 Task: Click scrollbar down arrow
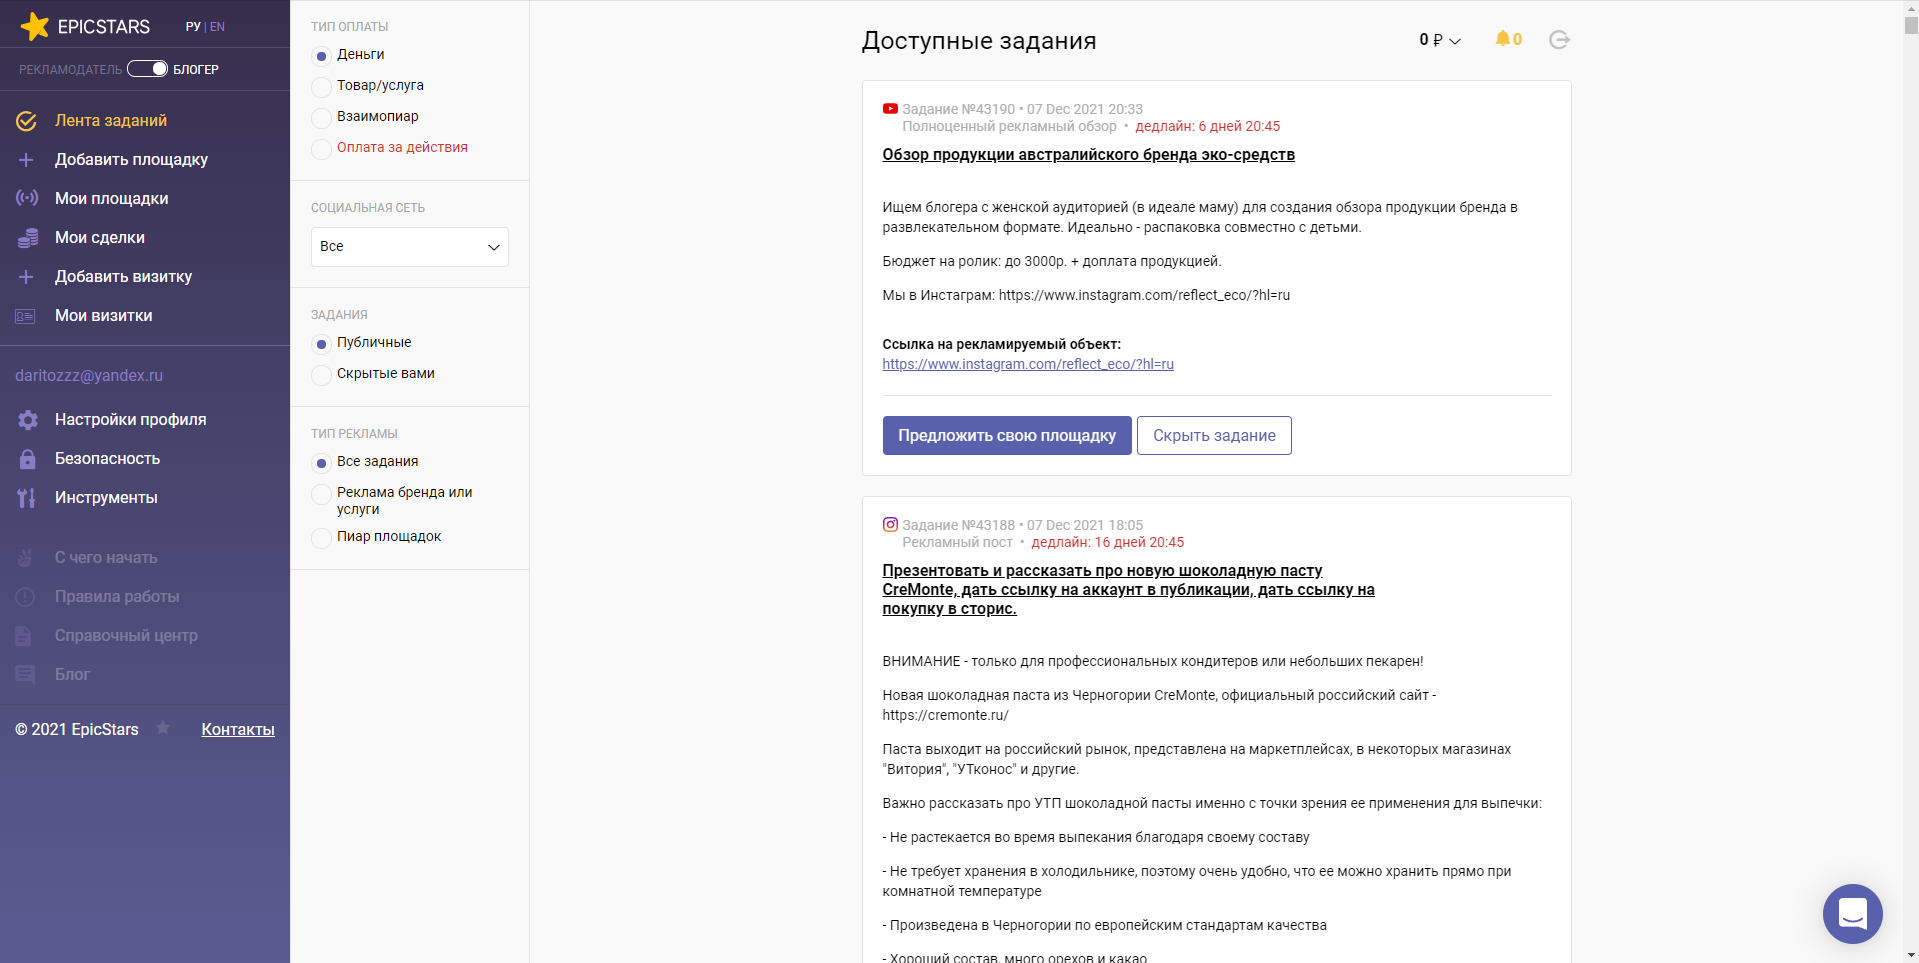[x=1911, y=955]
